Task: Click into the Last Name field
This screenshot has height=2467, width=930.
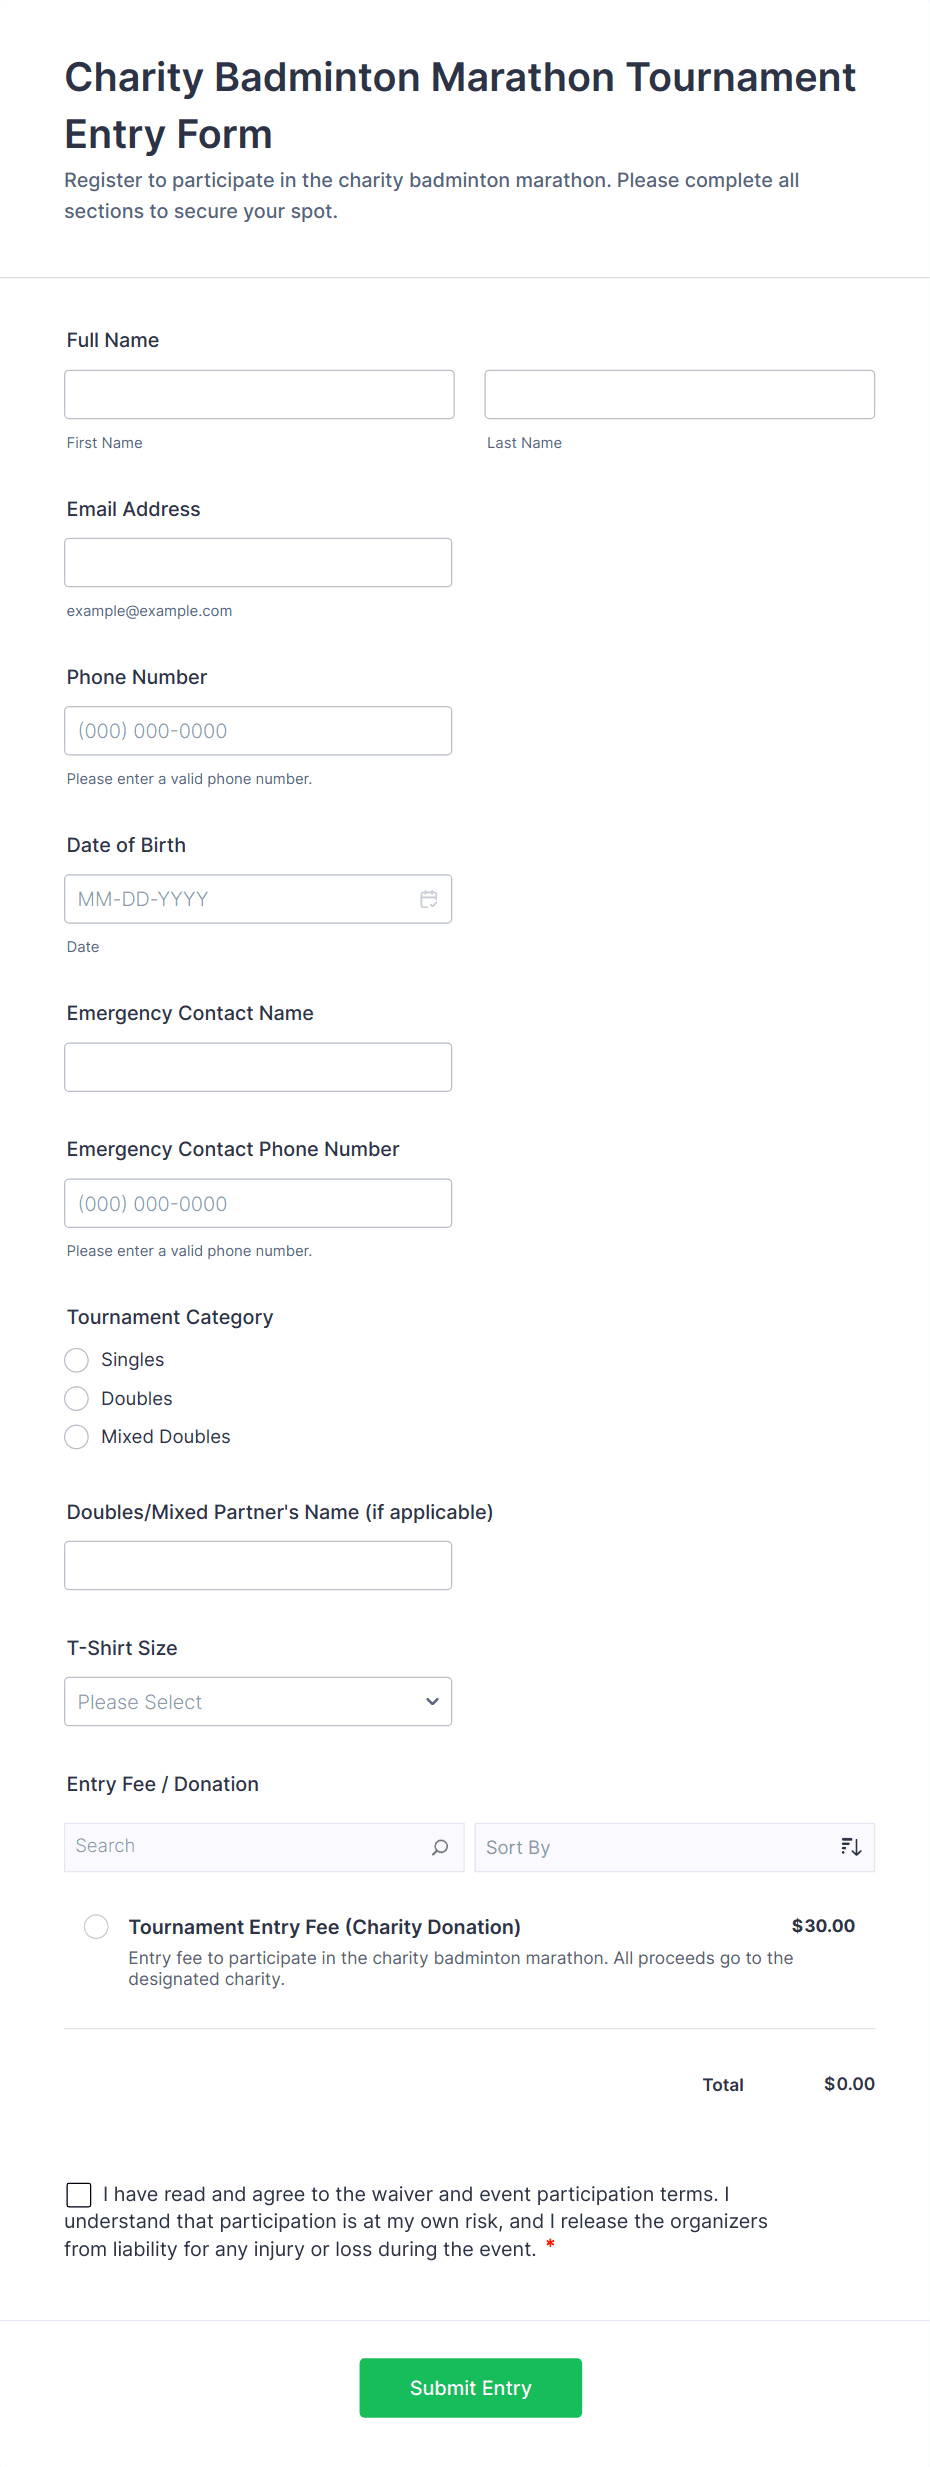Action: (679, 395)
